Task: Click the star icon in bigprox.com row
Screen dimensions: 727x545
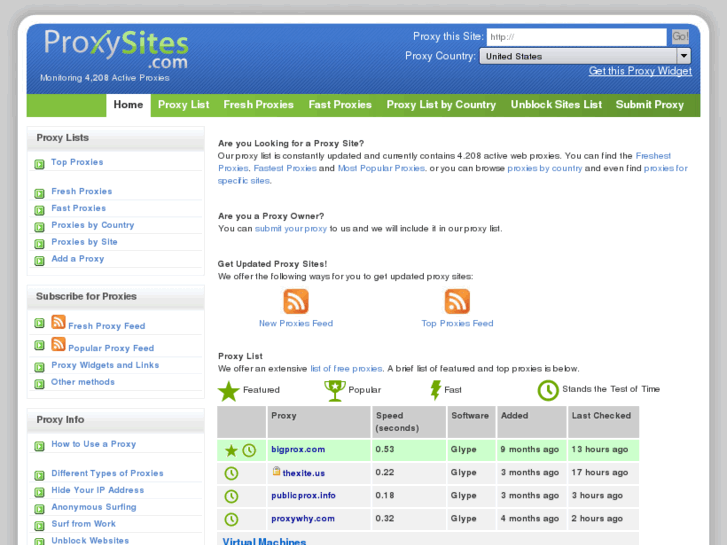Action: click(231, 450)
